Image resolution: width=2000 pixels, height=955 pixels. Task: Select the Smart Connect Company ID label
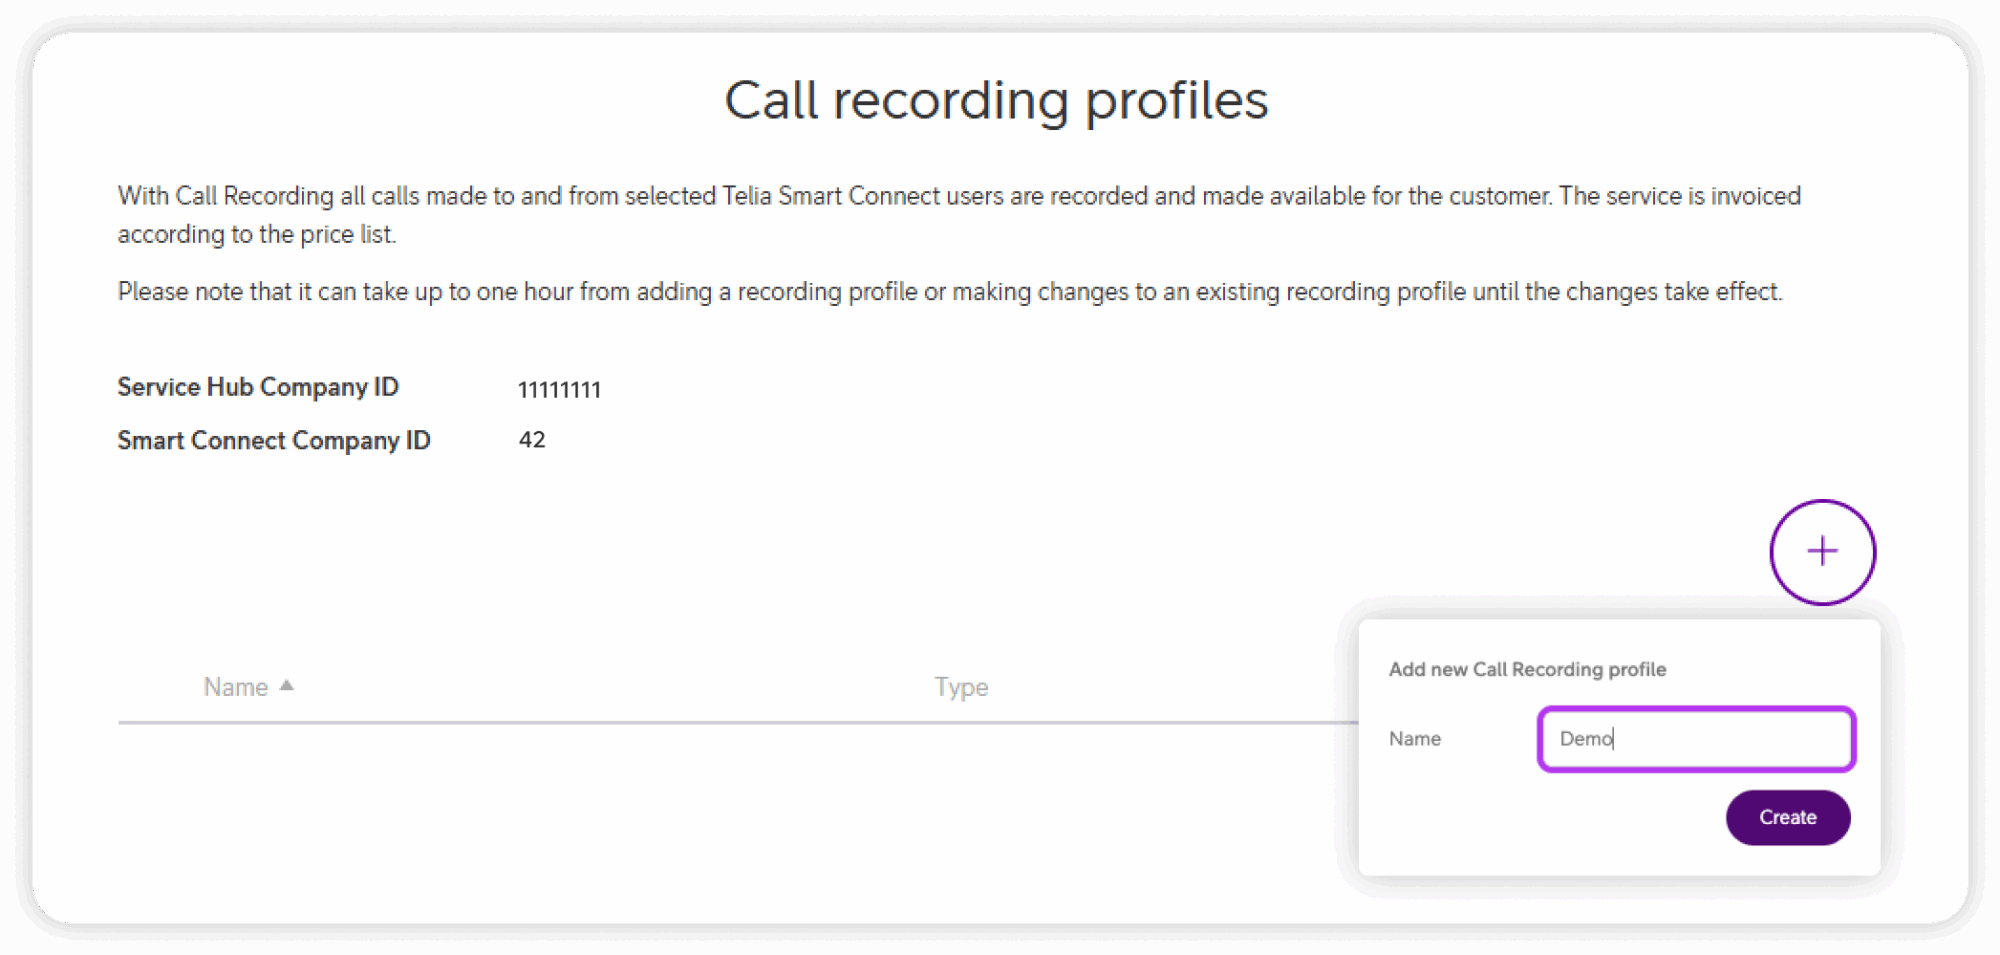[x=274, y=440]
